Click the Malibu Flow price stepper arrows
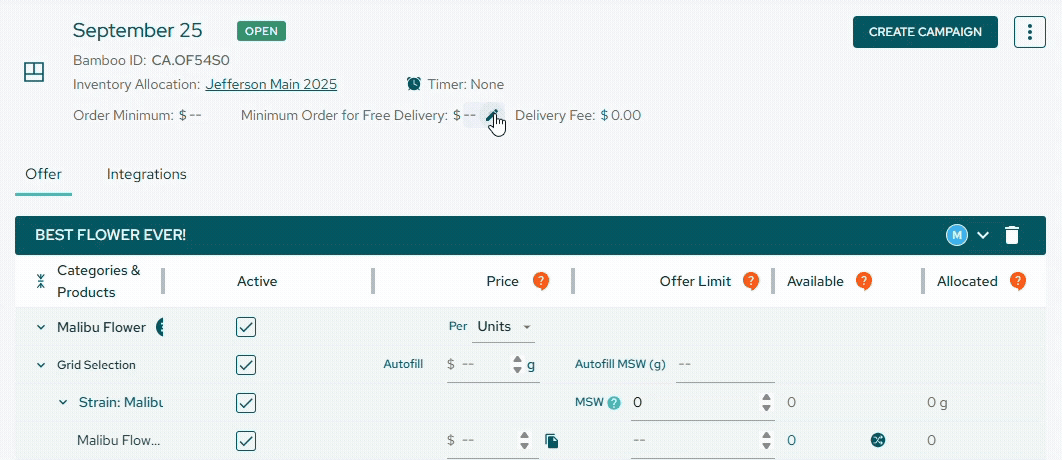This screenshot has height=460, width=1062. point(524,440)
